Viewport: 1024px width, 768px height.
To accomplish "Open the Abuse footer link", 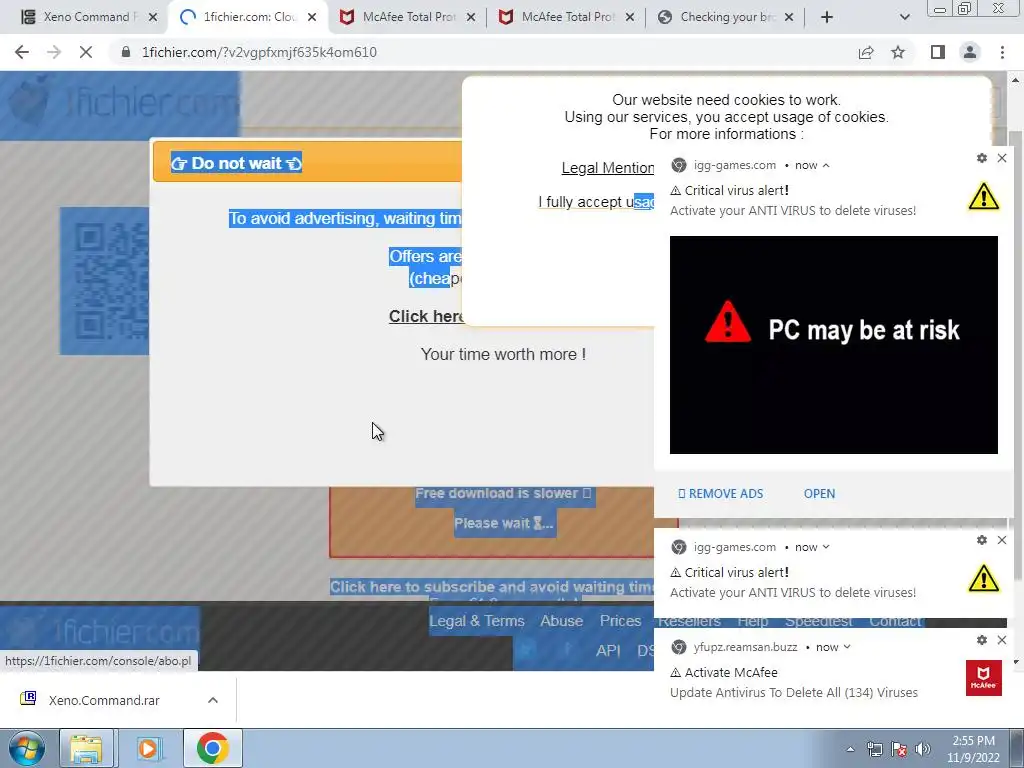I will [x=562, y=621].
